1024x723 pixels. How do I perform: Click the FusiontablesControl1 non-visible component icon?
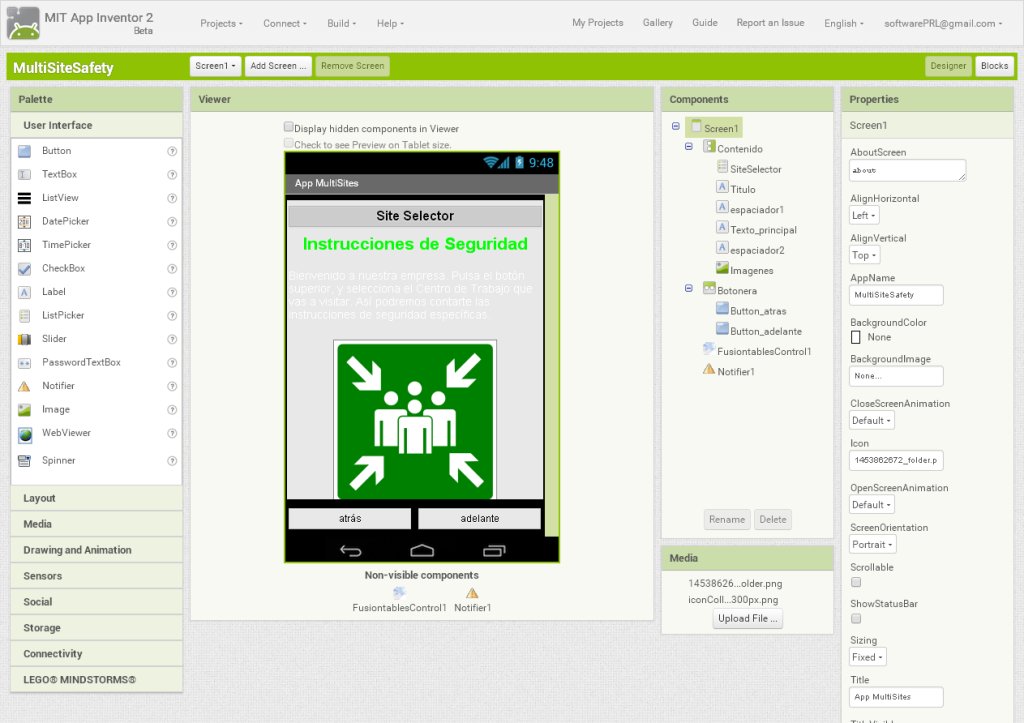point(399,593)
